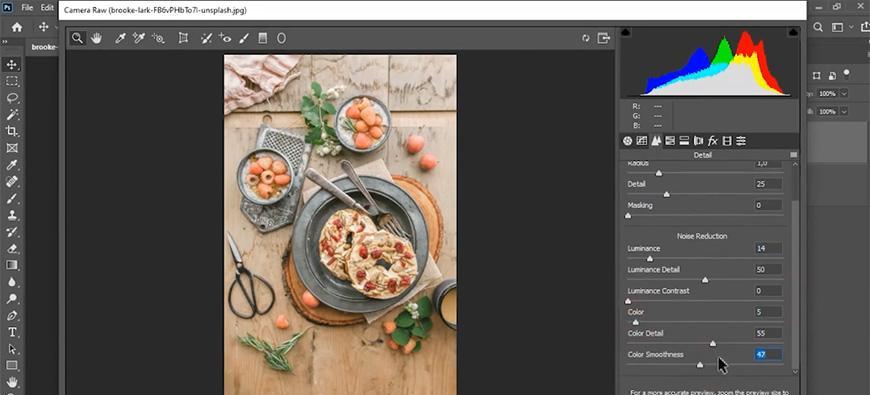Switch to the Tone Curve tab

click(x=642, y=141)
